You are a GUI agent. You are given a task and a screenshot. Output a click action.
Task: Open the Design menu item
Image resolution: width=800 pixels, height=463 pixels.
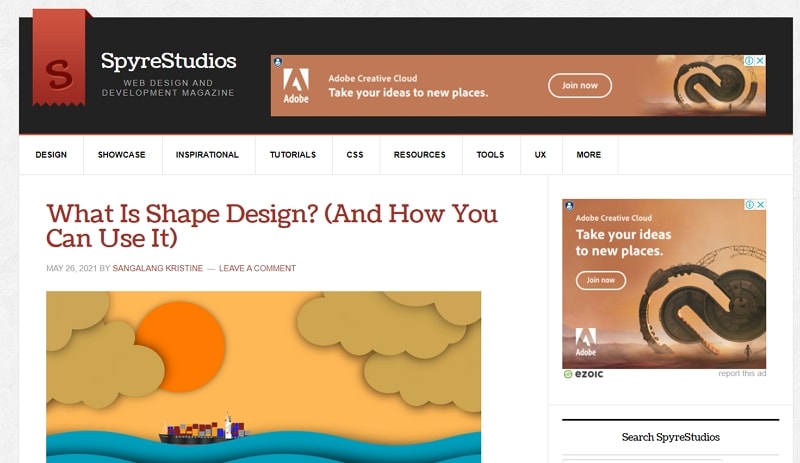(x=51, y=155)
